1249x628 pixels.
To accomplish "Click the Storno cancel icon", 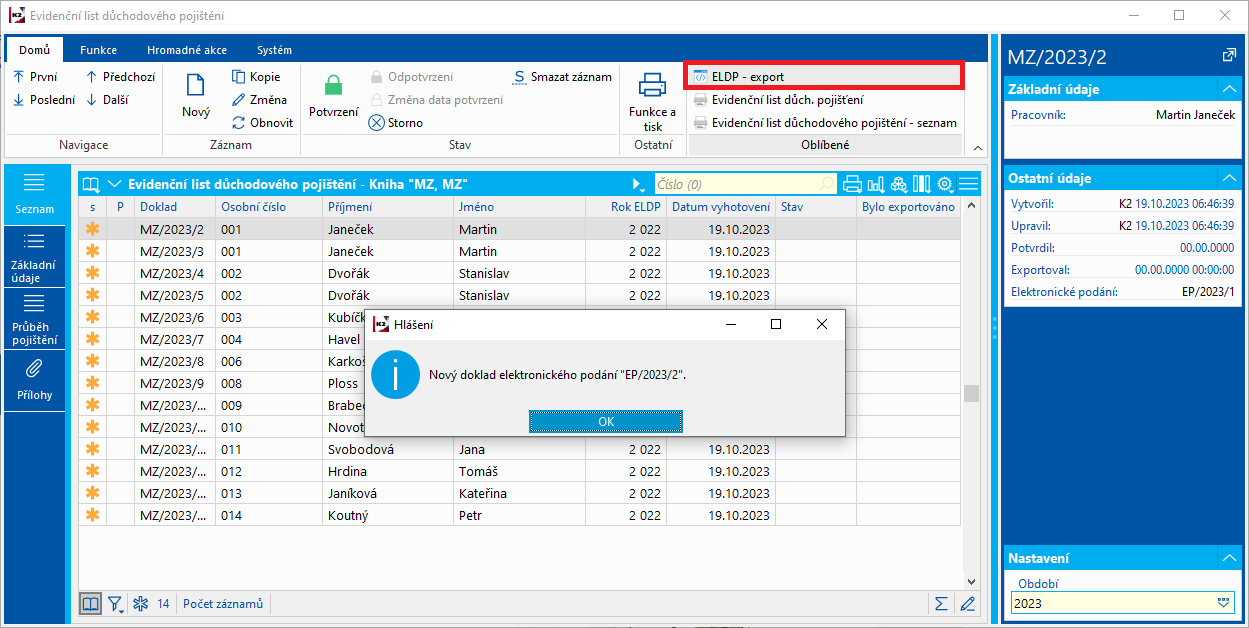I will [377, 123].
